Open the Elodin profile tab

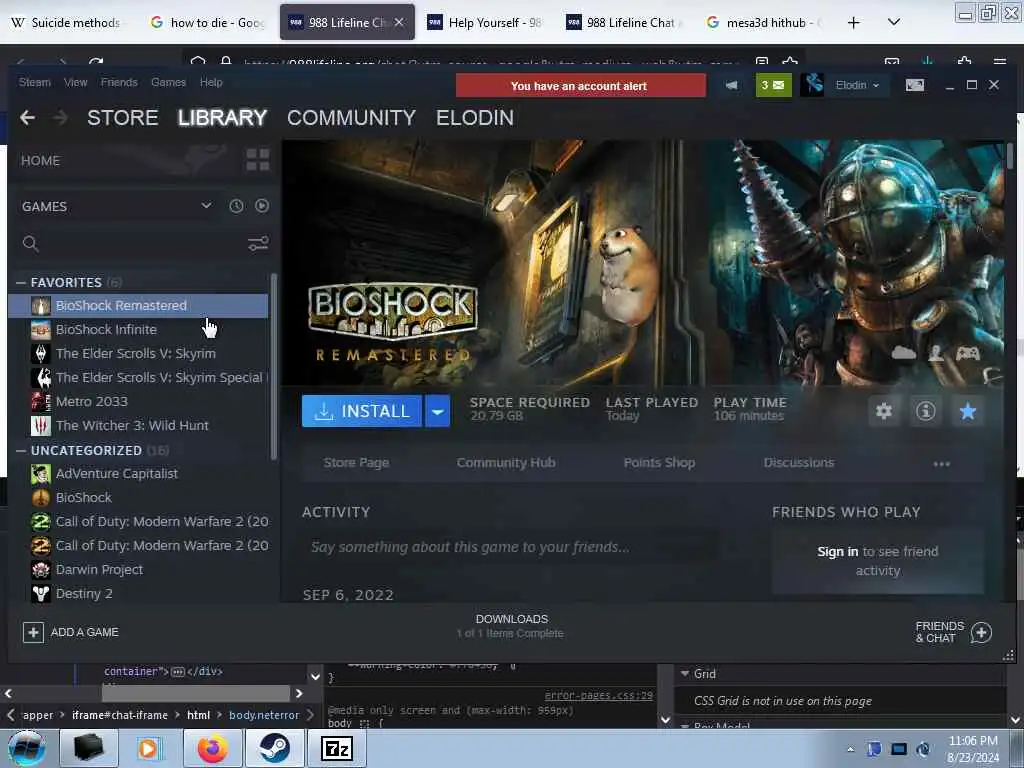[x=475, y=118]
